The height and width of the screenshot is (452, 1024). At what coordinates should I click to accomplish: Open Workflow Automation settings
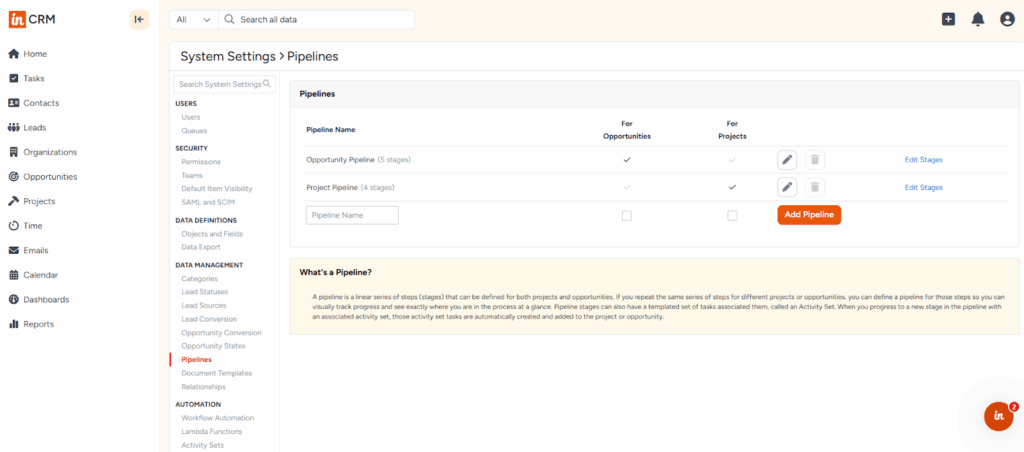pyautogui.click(x=217, y=418)
